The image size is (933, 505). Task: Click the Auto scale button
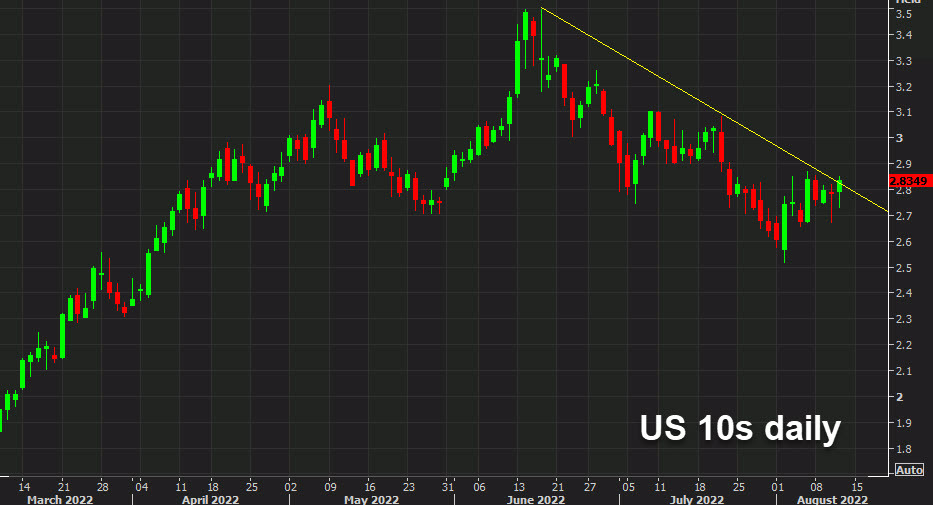coord(909,469)
